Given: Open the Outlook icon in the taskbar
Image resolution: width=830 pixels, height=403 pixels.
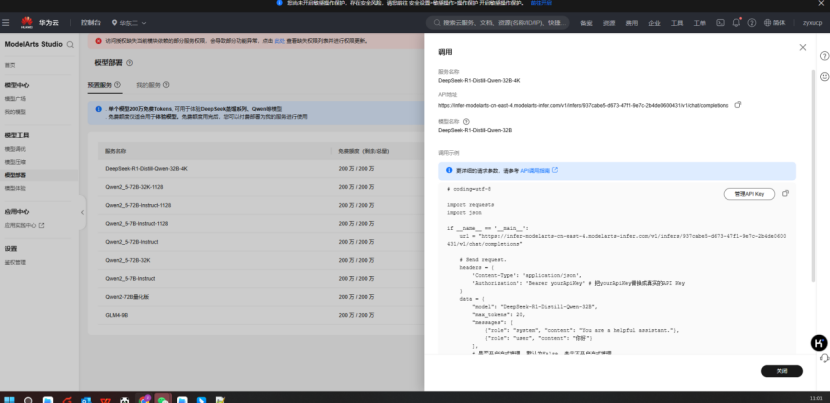Looking at the screenshot, I should 86,400.
